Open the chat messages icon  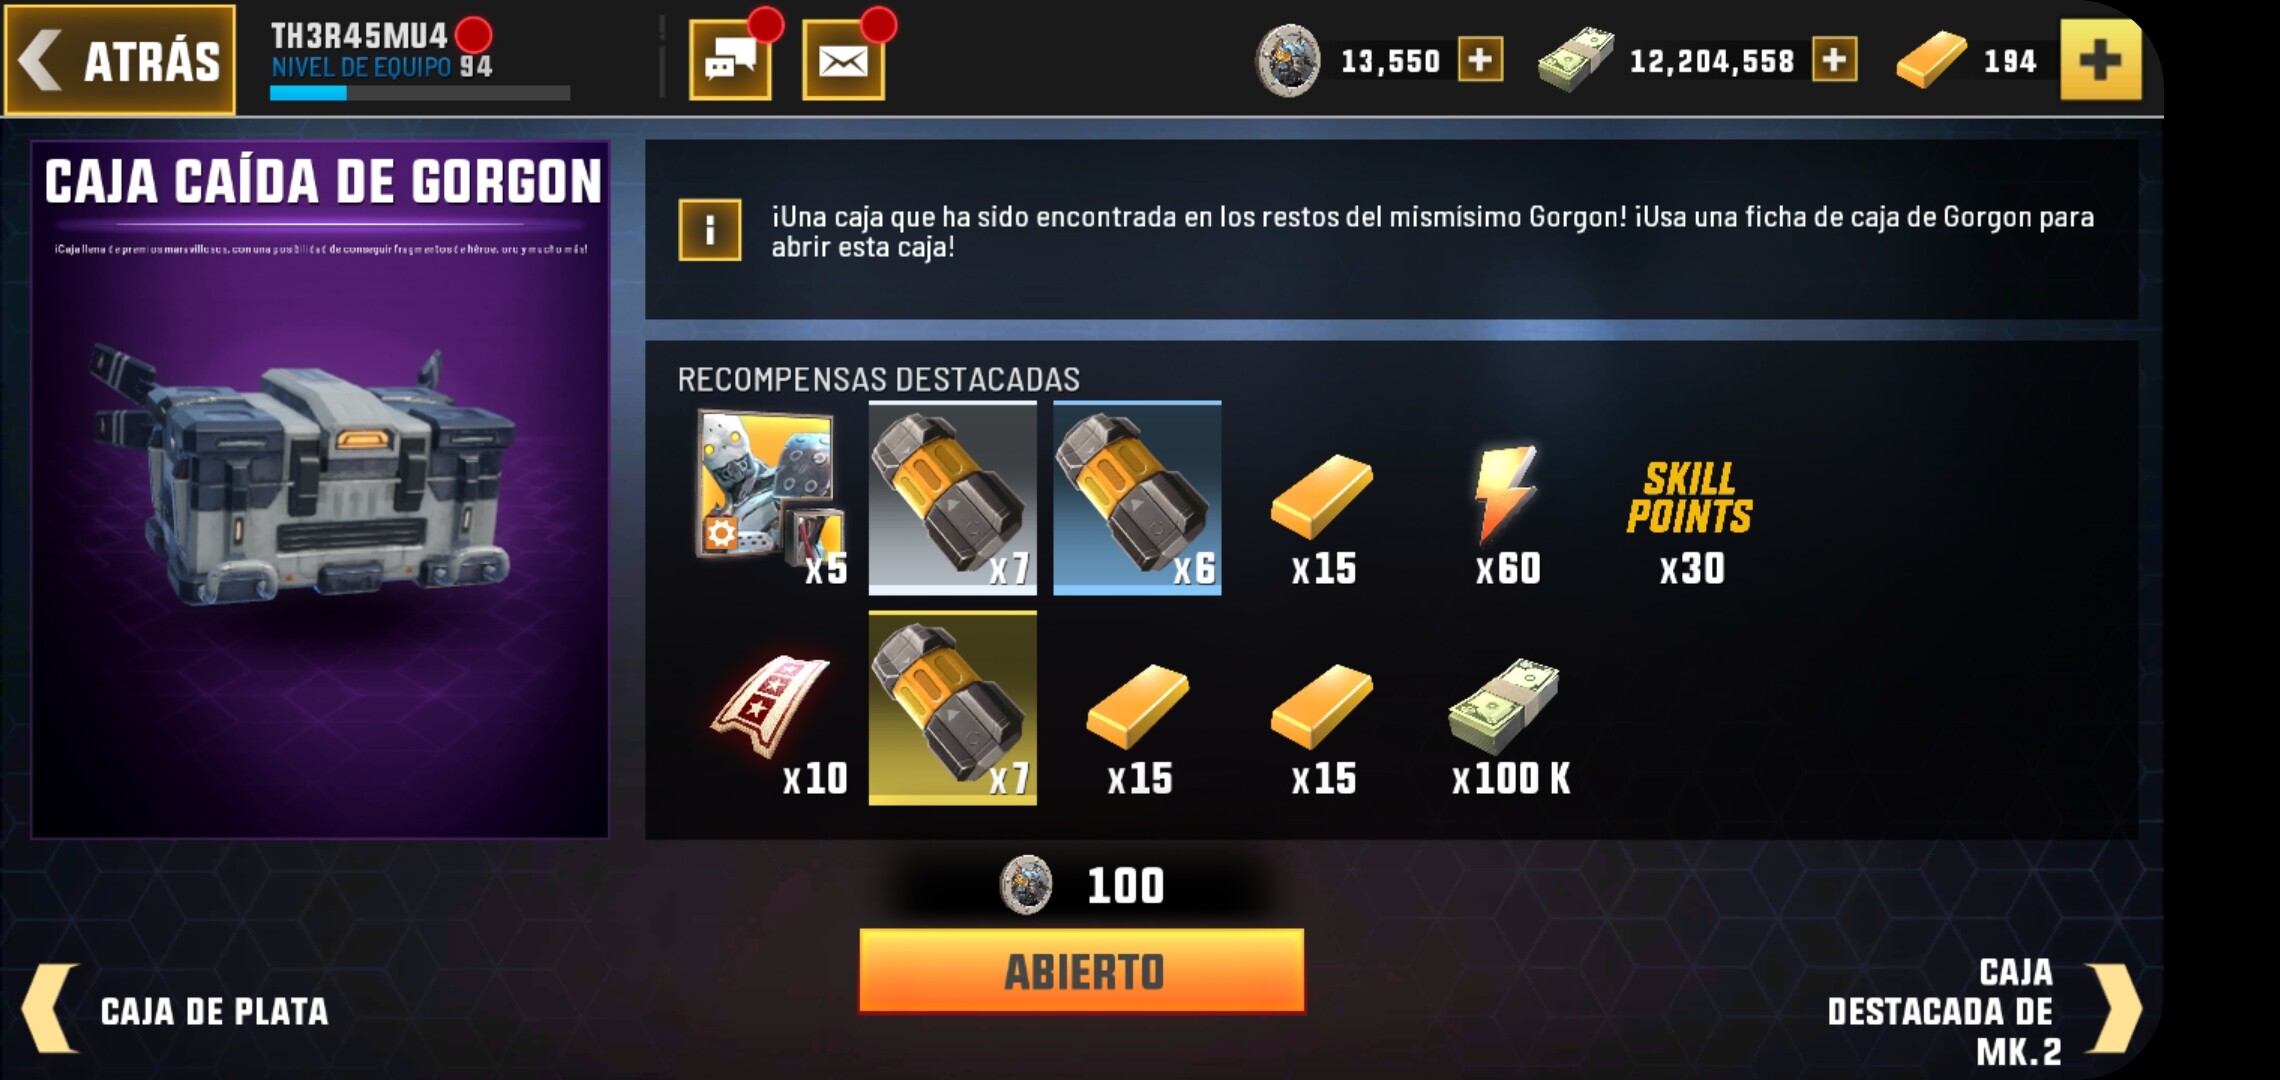coord(730,61)
